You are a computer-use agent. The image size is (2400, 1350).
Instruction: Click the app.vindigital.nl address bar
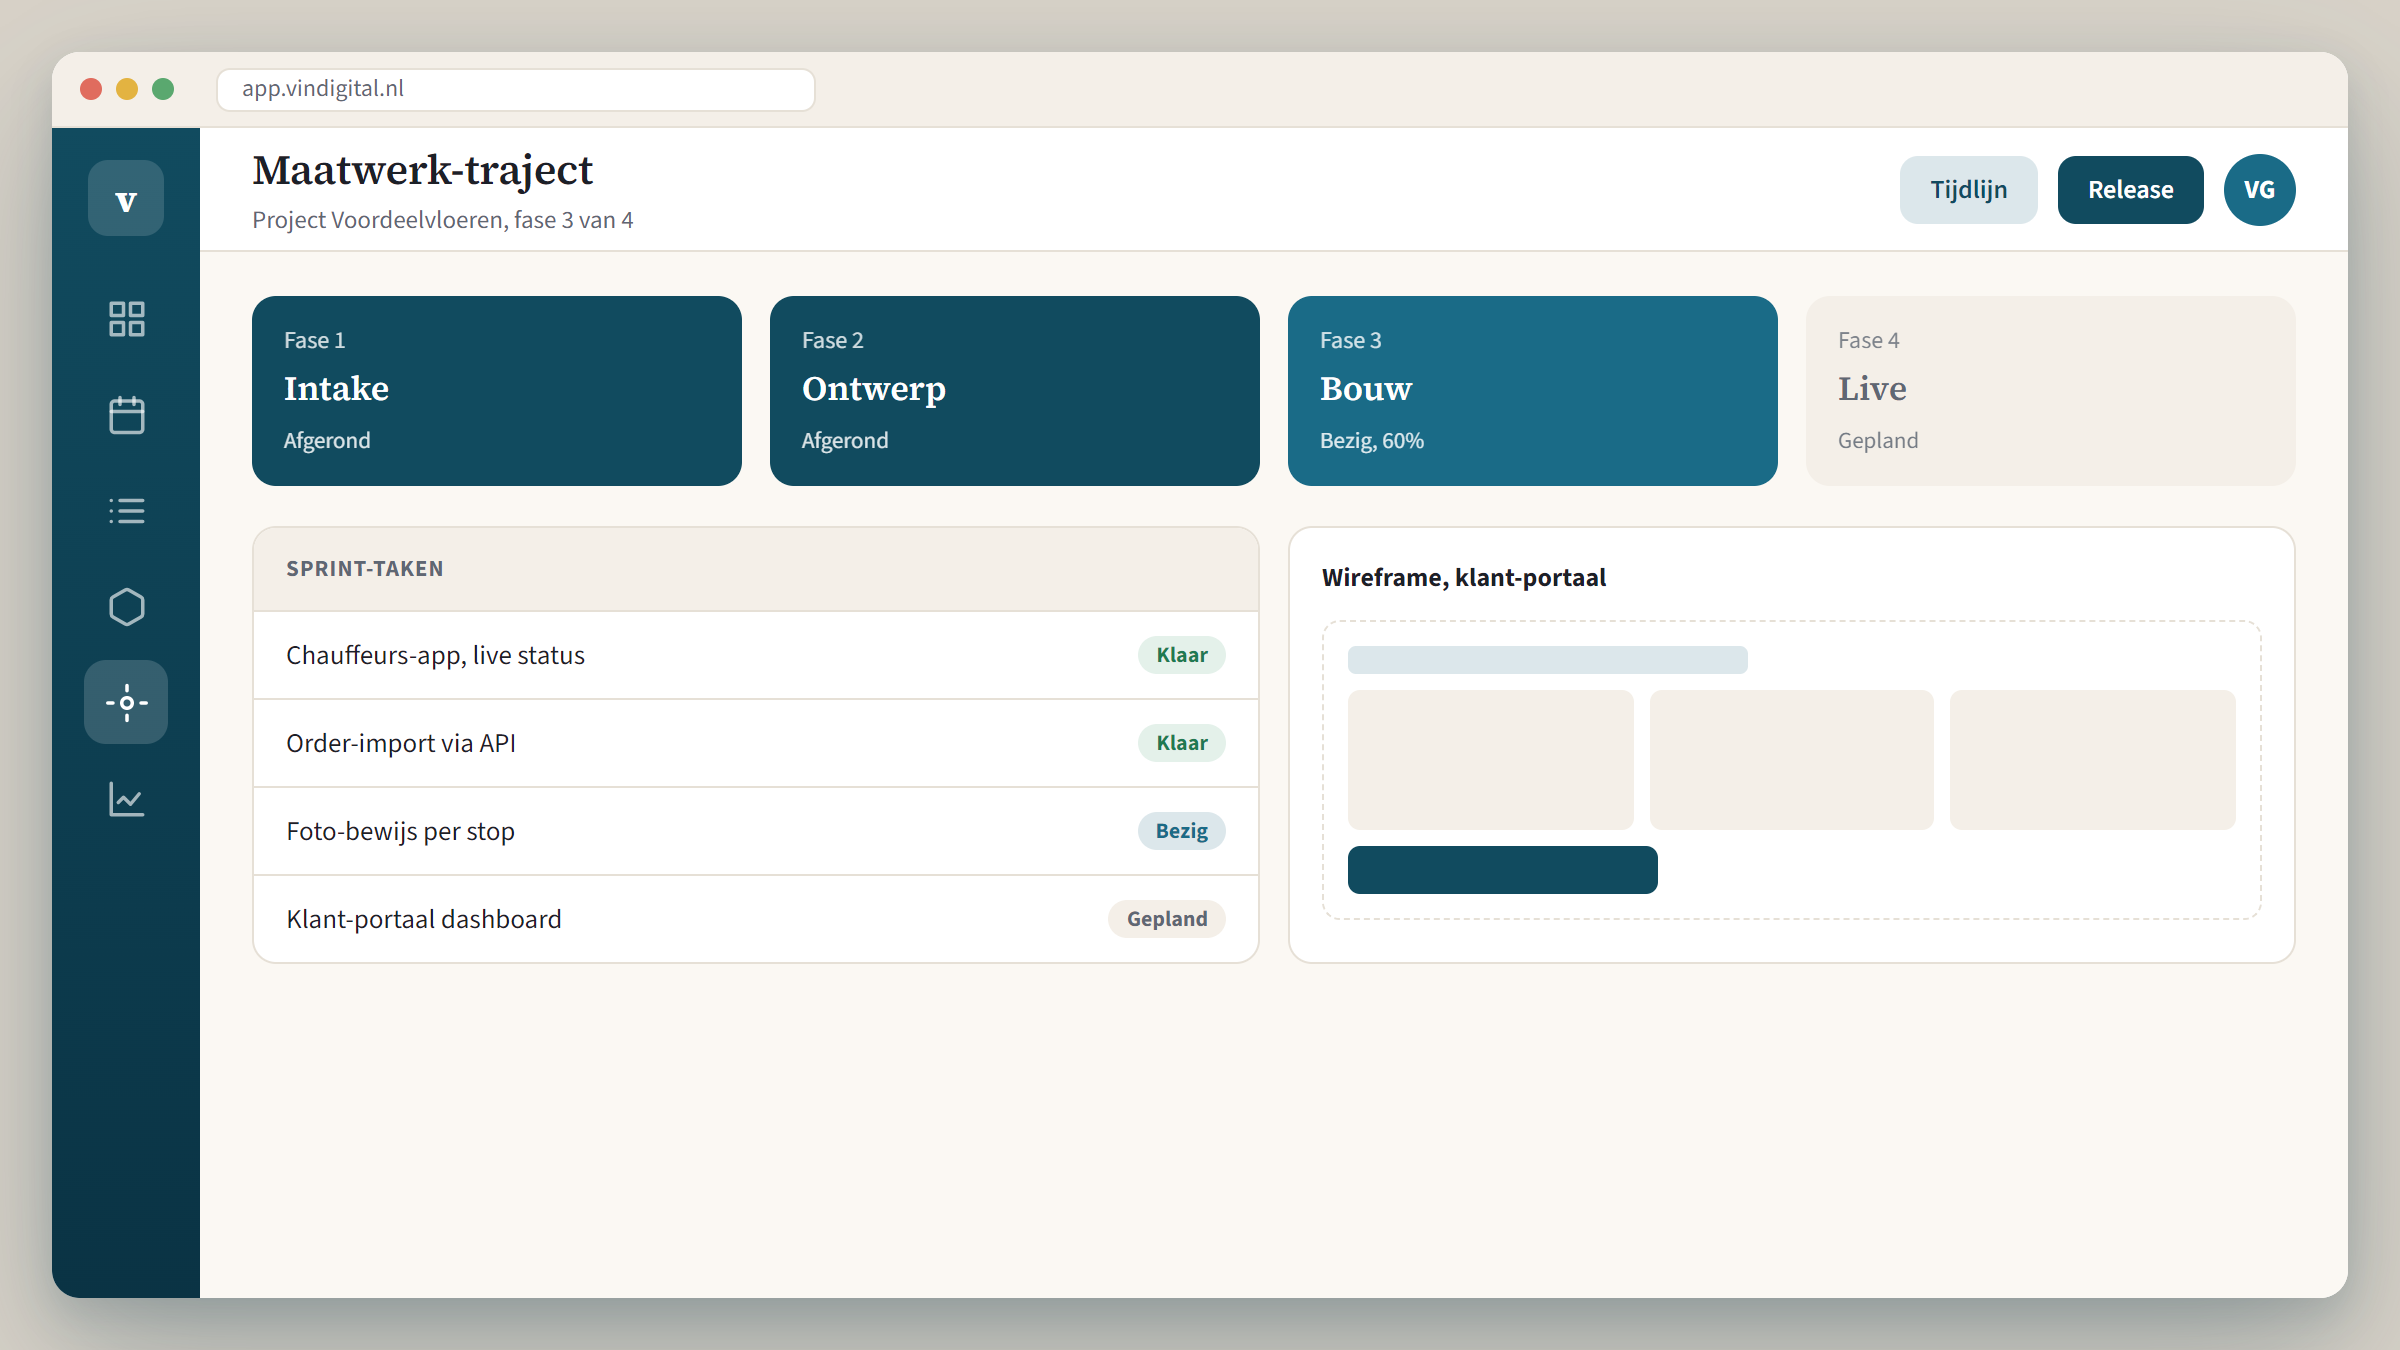click(516, 89)
